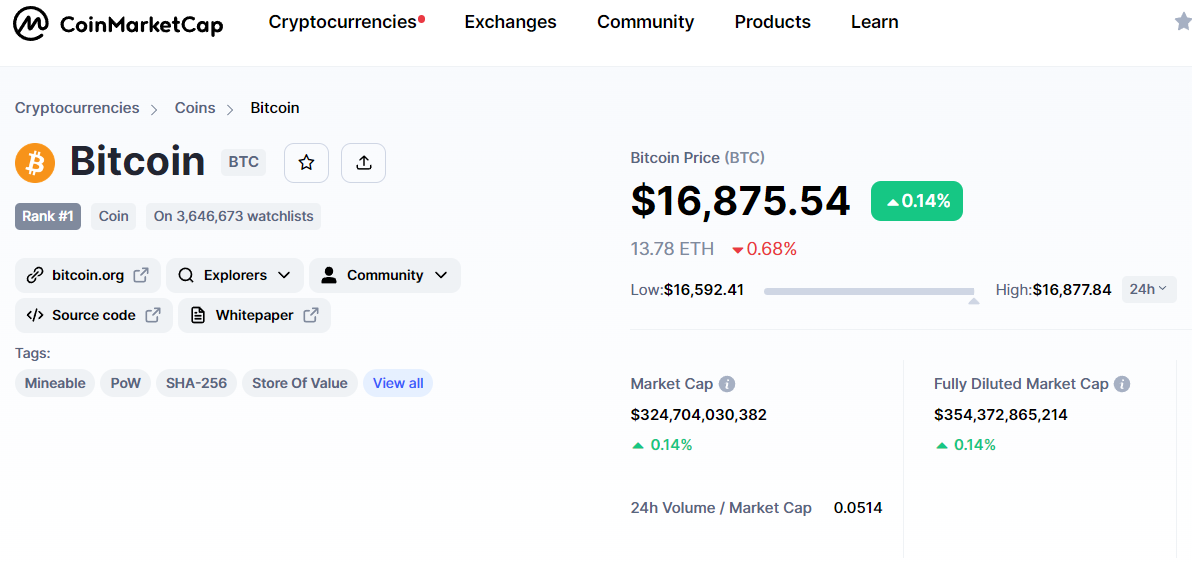Click the Market Cap info icon
The image size is (1192, 563).
coord(727,384)
